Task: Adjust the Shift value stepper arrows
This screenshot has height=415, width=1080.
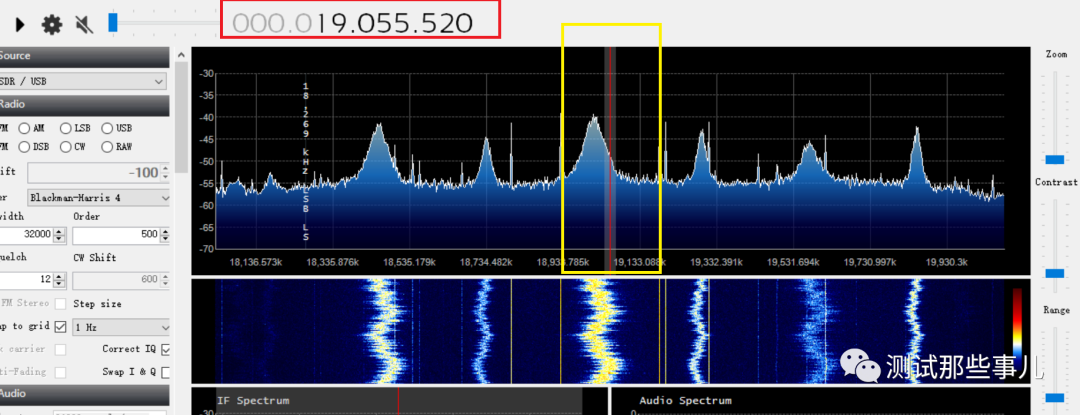Action: click(165, 173)
